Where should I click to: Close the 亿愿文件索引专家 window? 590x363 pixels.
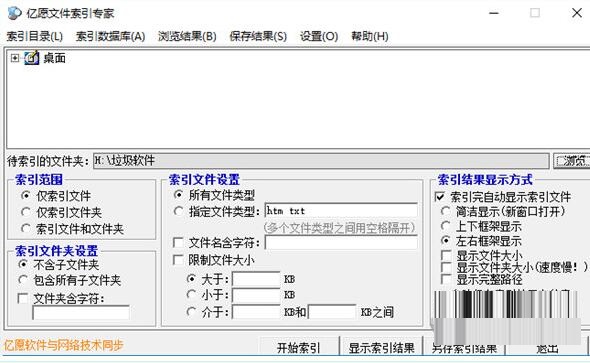[577, 13]
